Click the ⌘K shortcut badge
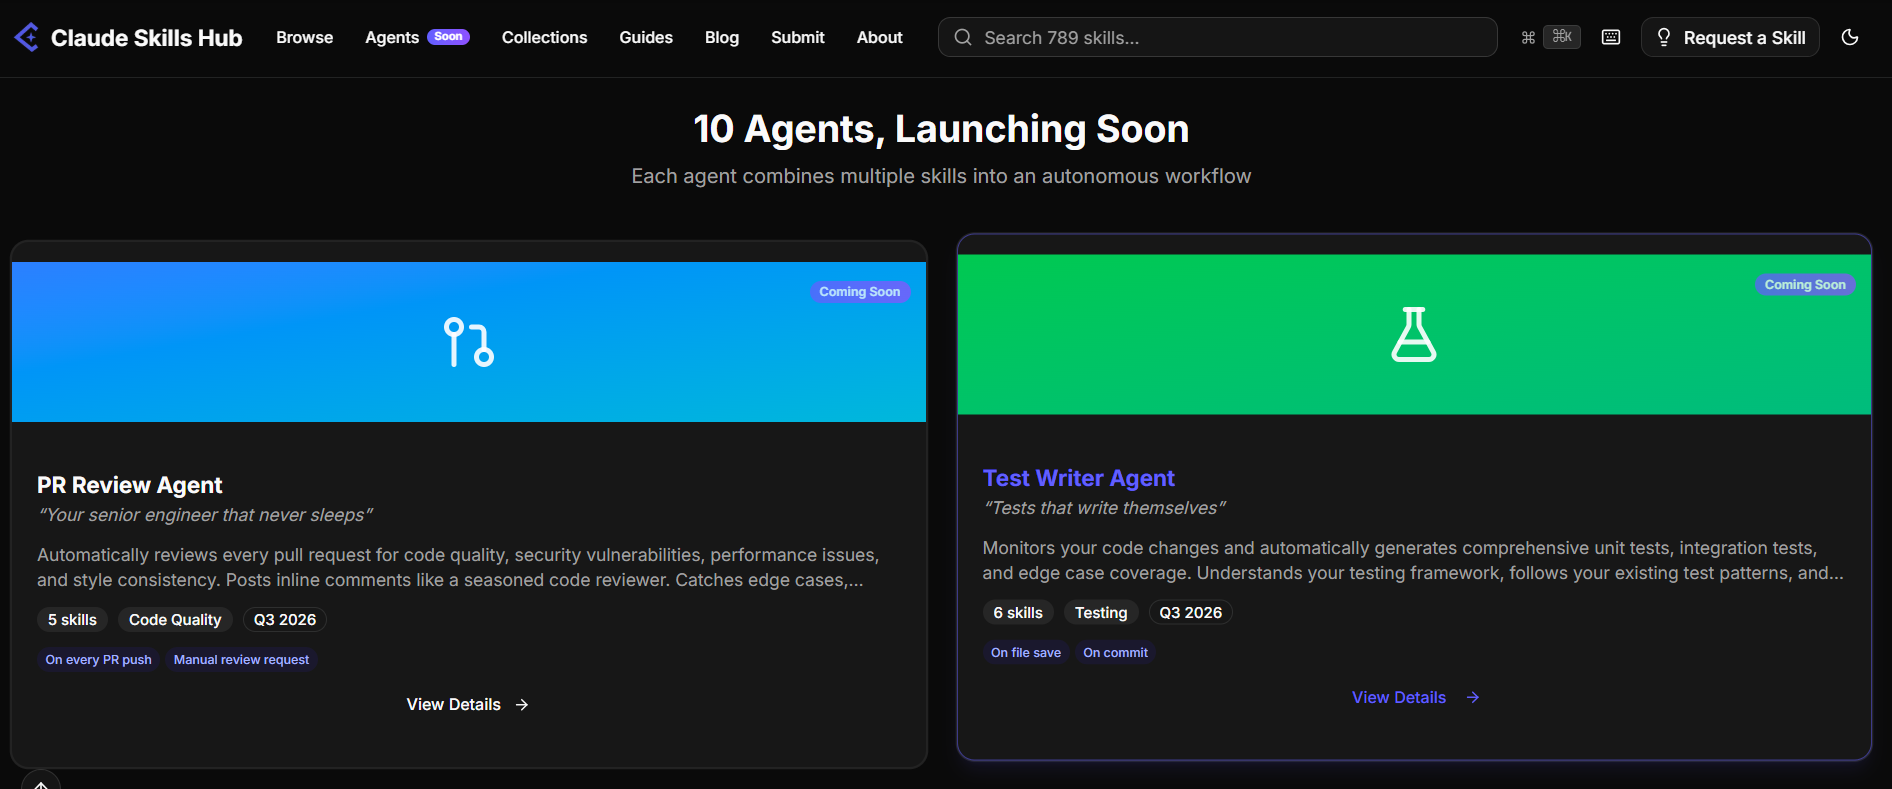Viewport: 1892px width, 789px height. pos(1562,37)
